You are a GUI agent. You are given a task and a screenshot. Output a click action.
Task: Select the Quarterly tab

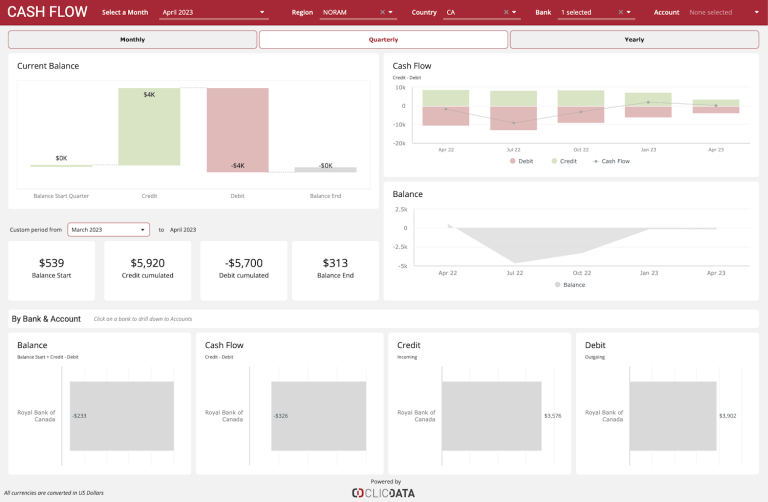383,40
